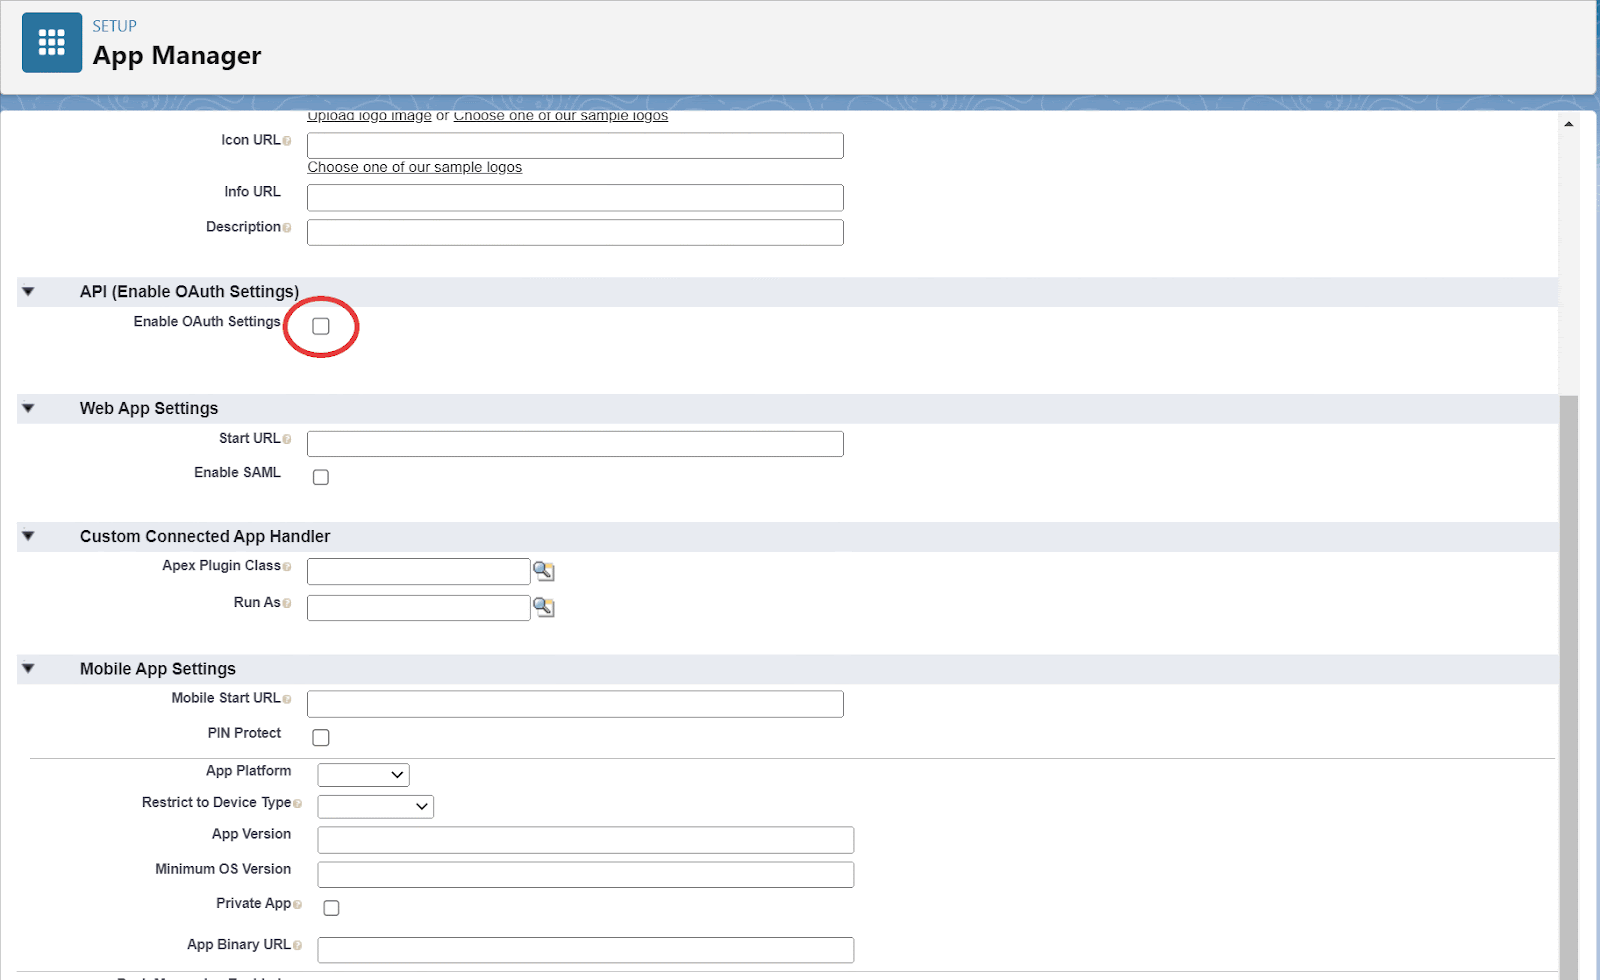Click help icon next to Restrict to Device Type
The height and width of the screenshot is (980, 1600).
tap(297, 803)
